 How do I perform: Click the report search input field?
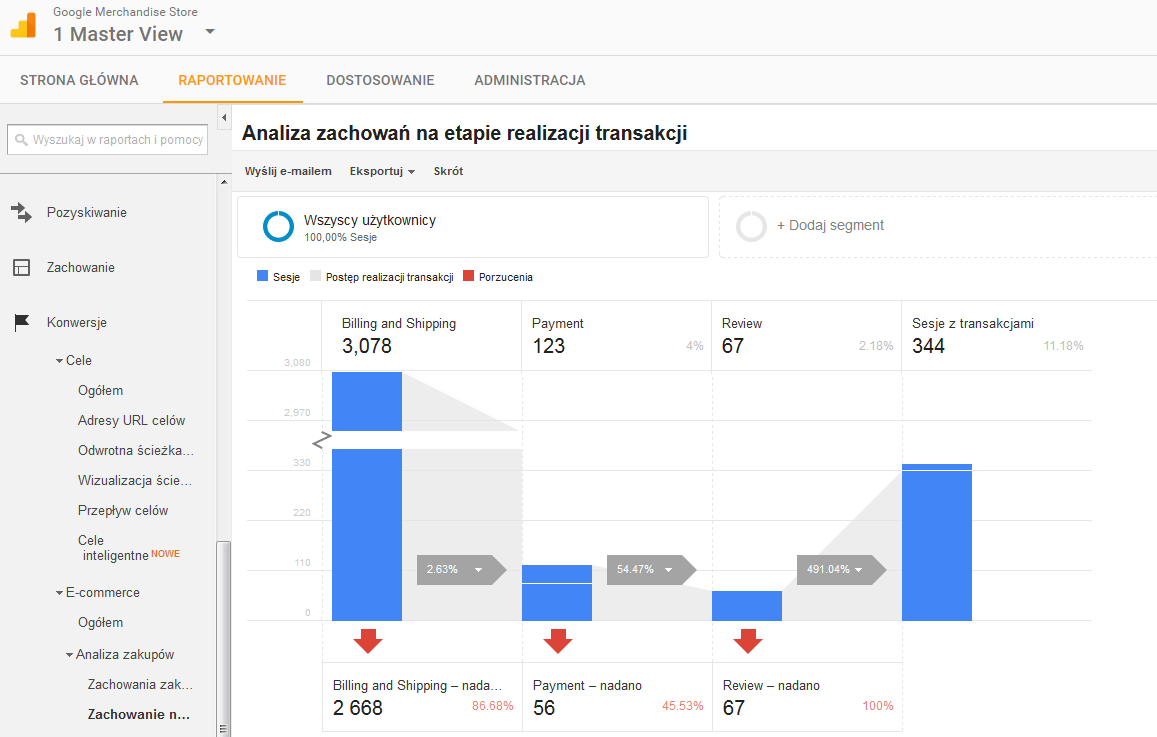pyautogui.click(x=108, y=139)
